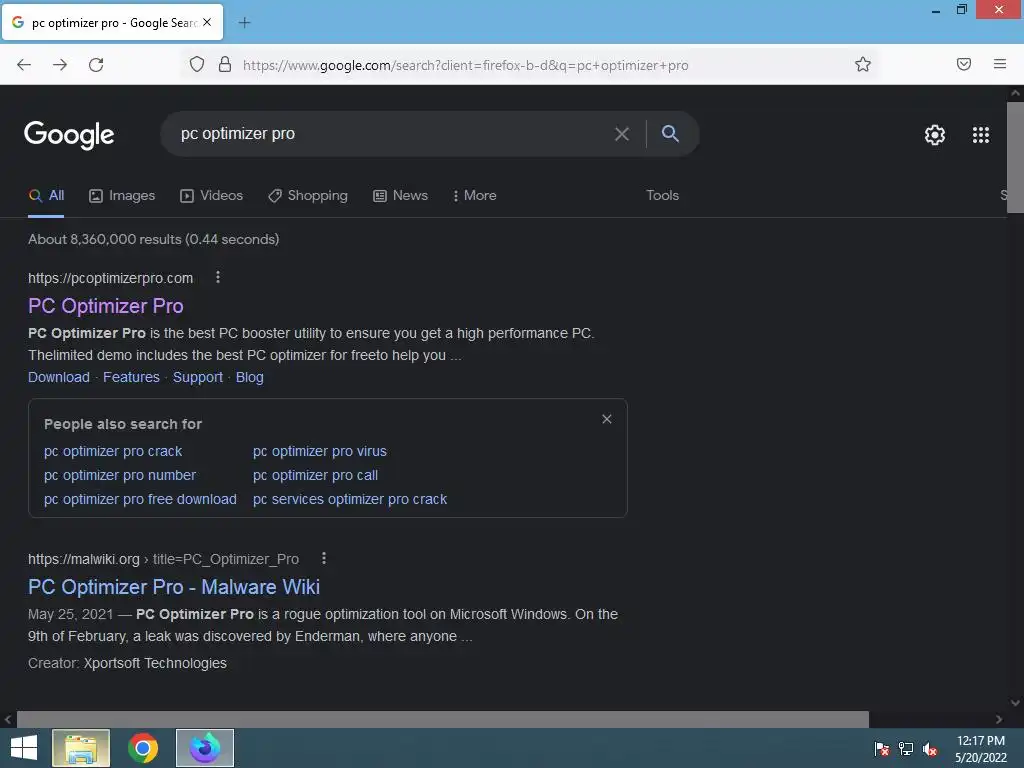Open PC Optimizer Pro - Malware Wiki result
Screen dimensions: 1024x768
174,586
